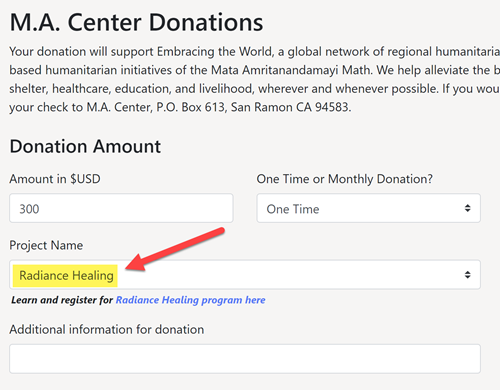Click the Mata Amritanandamayi Math text

tap(291, 70)
